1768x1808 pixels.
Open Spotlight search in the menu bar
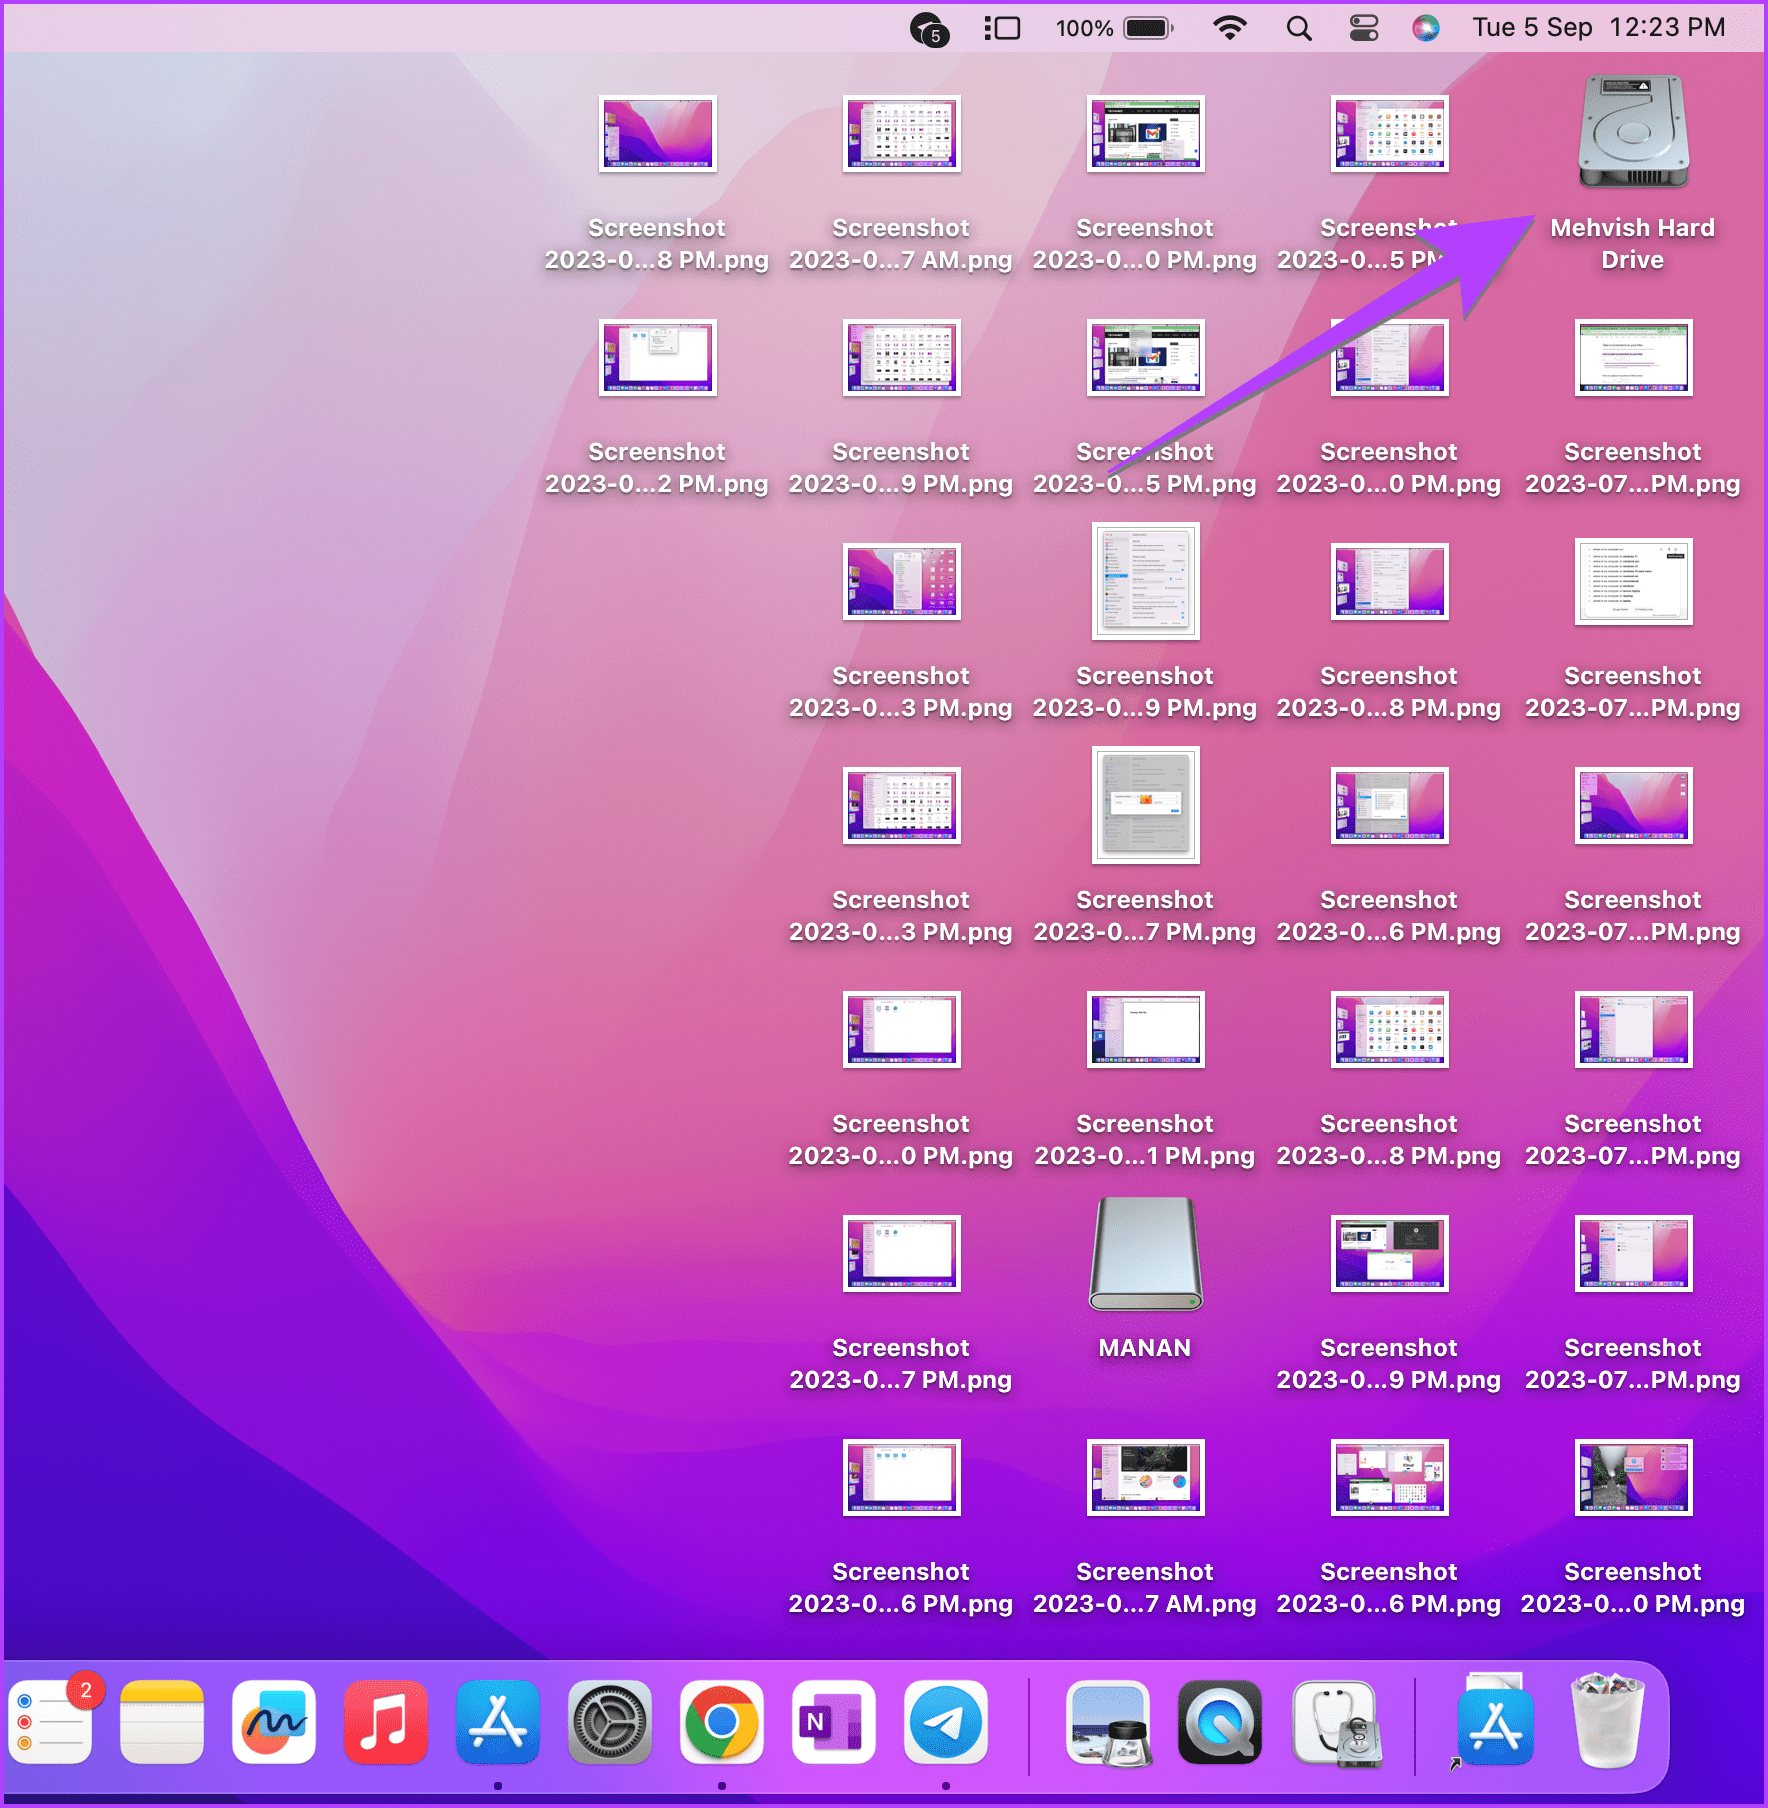(1298, 27)
